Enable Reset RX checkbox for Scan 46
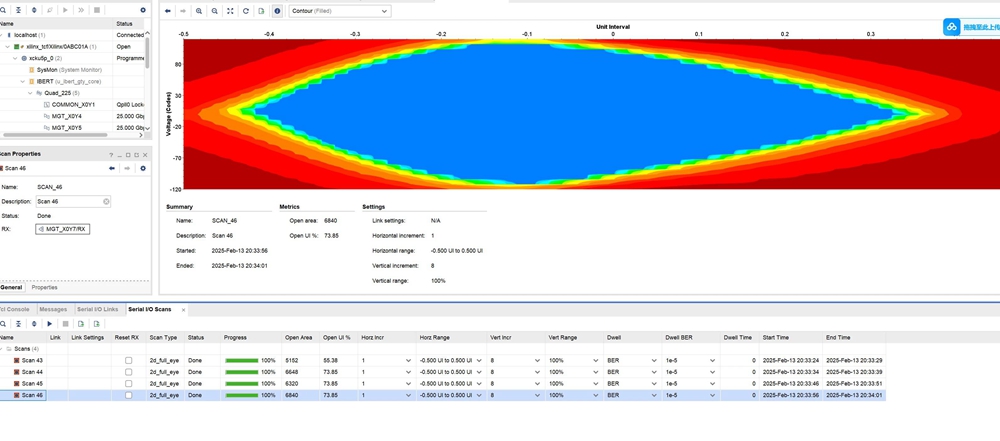 point(128,396)
